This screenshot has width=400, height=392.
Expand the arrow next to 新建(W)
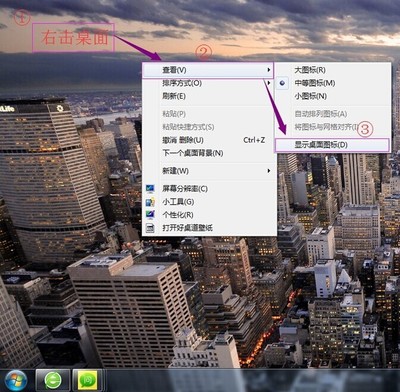(269, 171)
